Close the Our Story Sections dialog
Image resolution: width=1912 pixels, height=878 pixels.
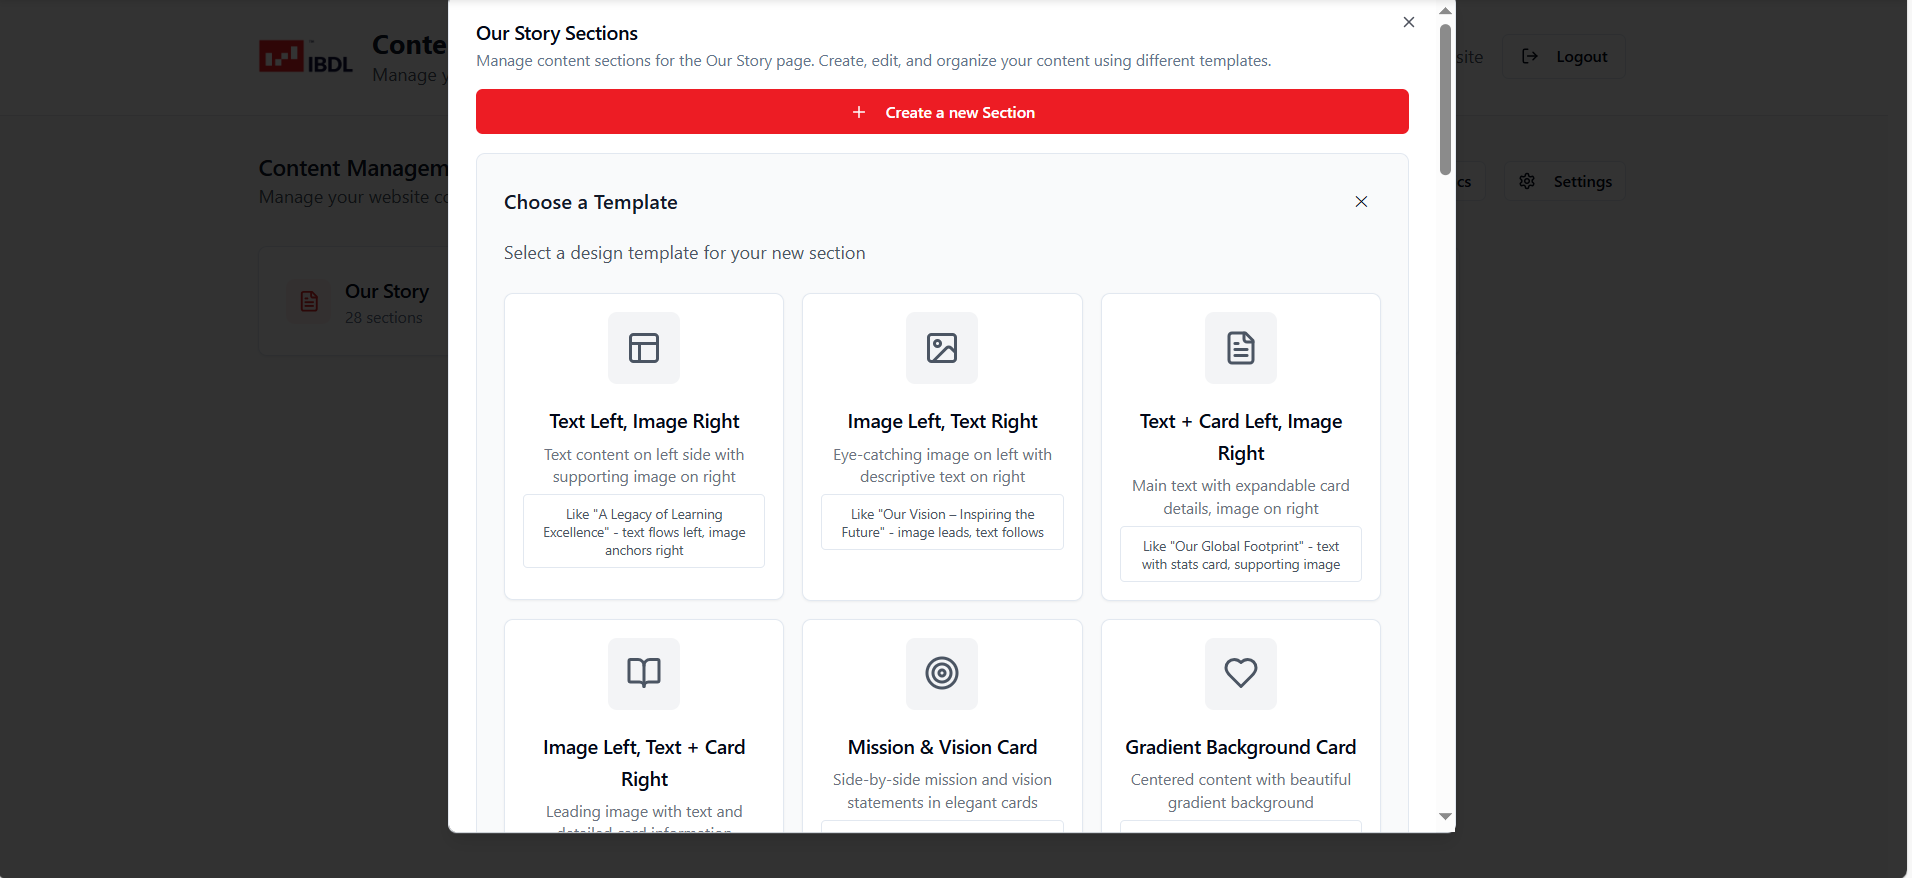click(x=1408, y=22)
